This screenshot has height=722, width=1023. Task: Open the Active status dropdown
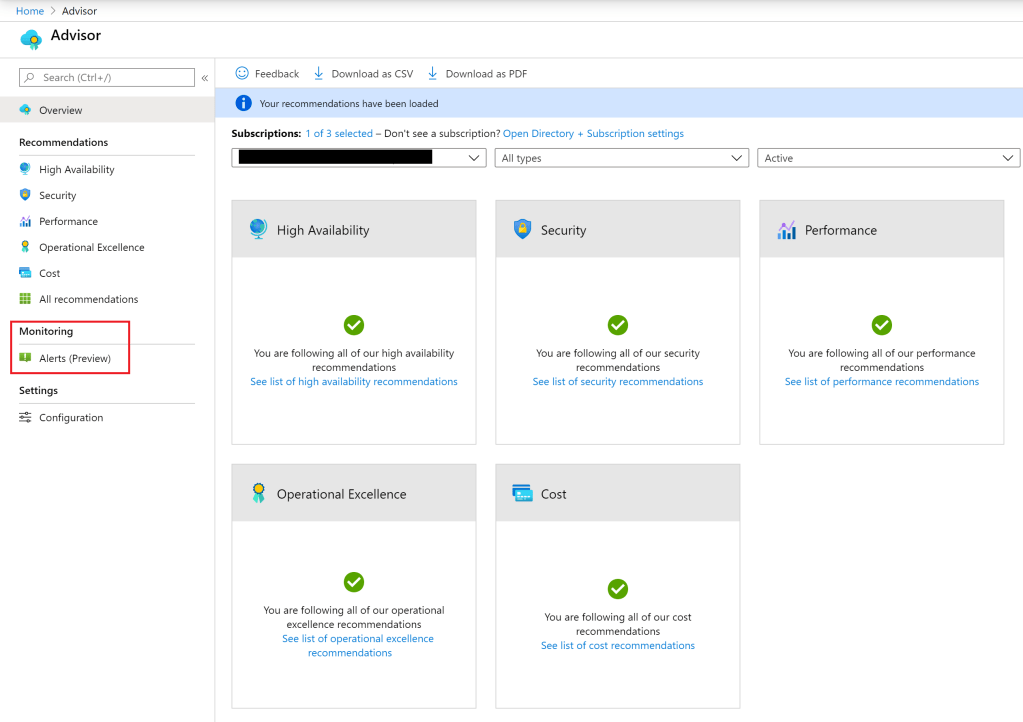click(x=888, y=158)
